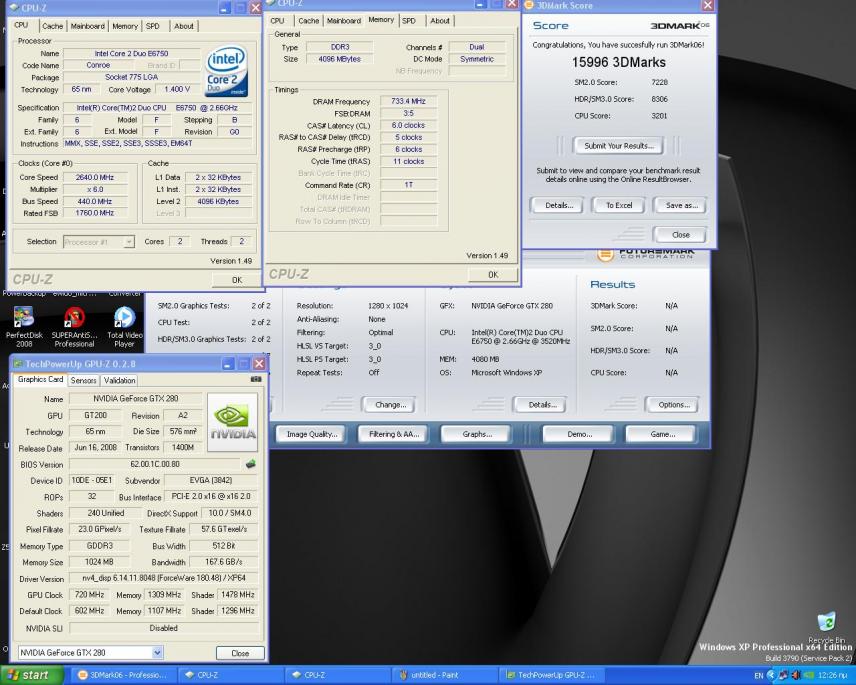
Task: Click the Close button in GPU-Z
Action: click(x=240, y=653)
